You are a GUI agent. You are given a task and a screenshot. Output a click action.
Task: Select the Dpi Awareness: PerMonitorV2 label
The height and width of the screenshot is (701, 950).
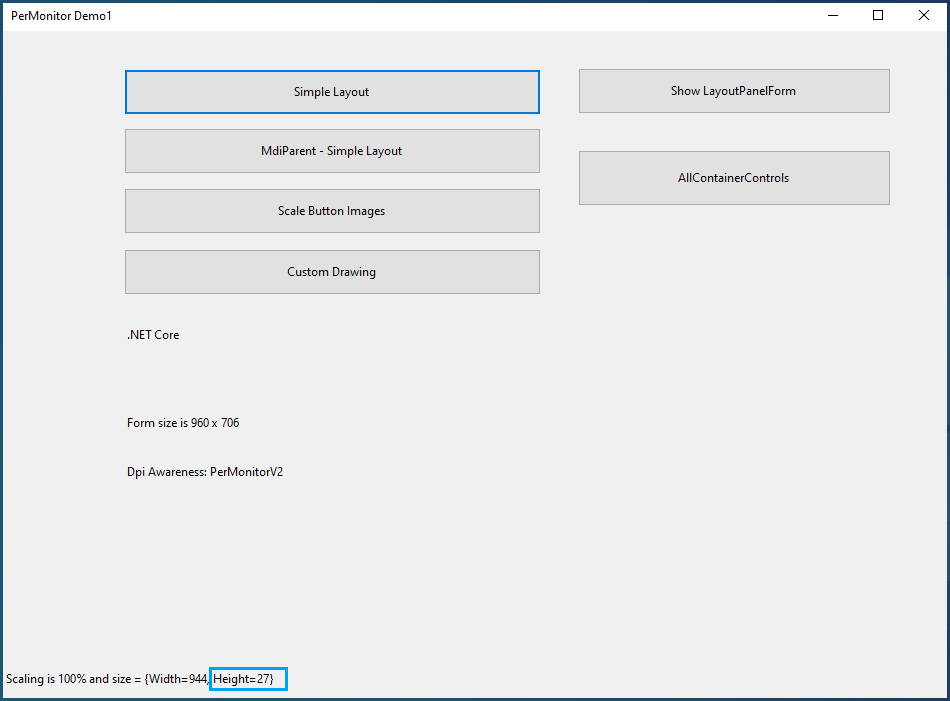[204, 471]
